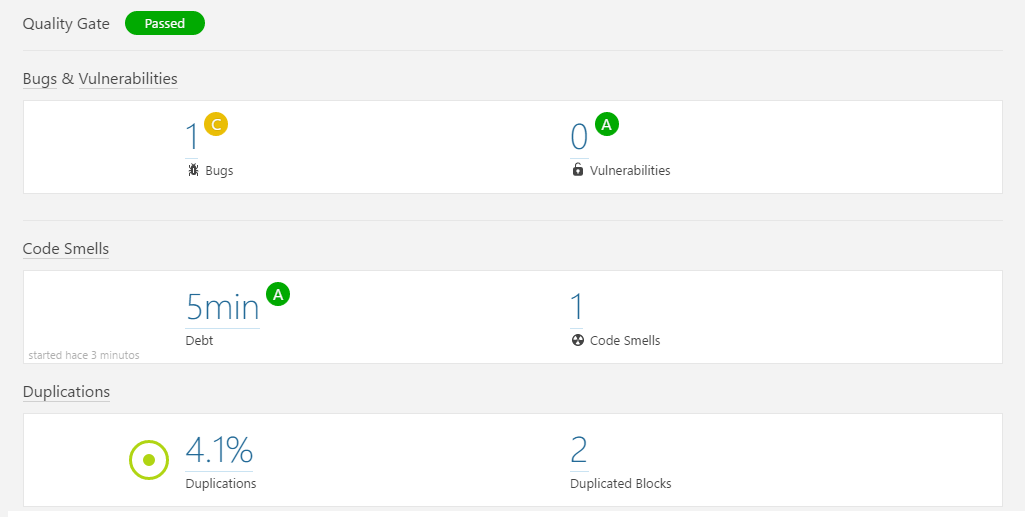Click the bug icon beside the Bugs label
The image size is (1025, 517).
pyautogui.click(x=193, y=170)
